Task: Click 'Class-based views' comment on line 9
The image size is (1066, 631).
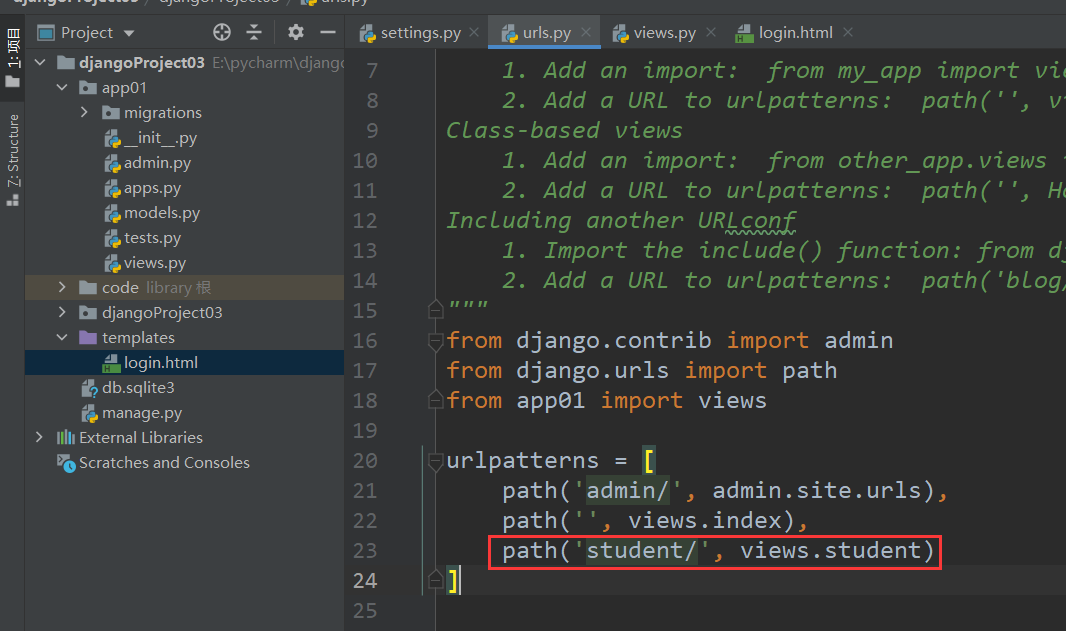Action: [564, 130]
